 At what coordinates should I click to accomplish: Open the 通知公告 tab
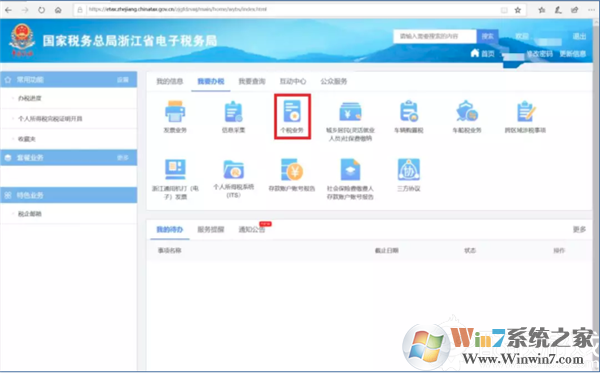pos(252,230)
